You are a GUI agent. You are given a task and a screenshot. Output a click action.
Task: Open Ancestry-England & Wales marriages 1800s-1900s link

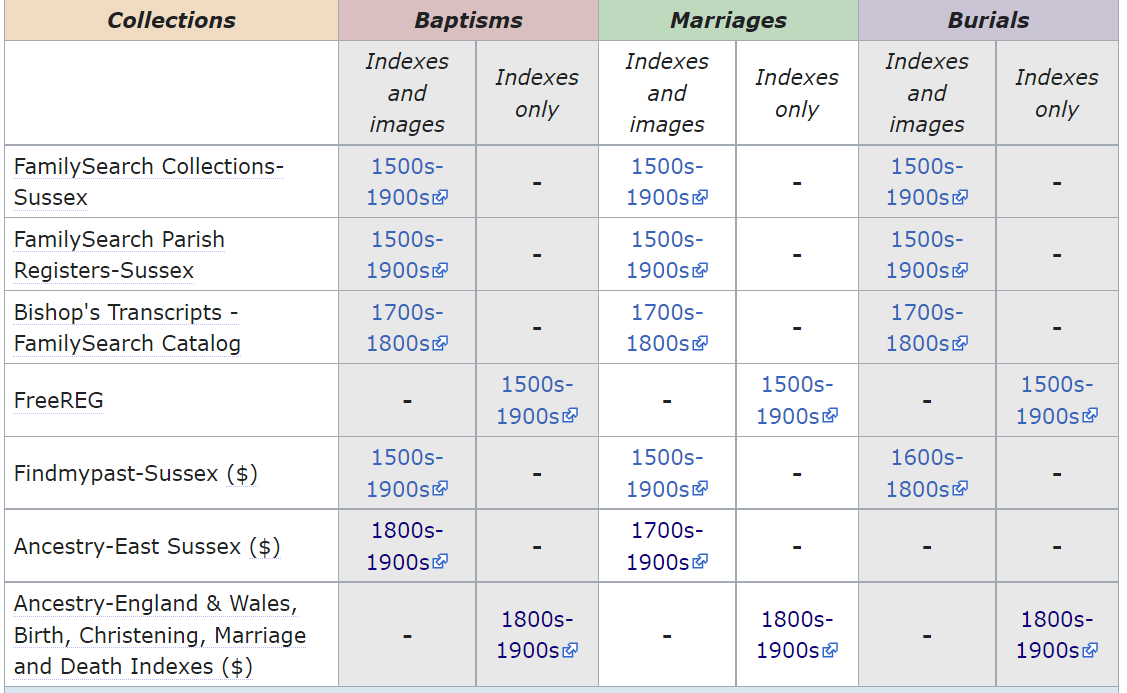coord(797,635)
